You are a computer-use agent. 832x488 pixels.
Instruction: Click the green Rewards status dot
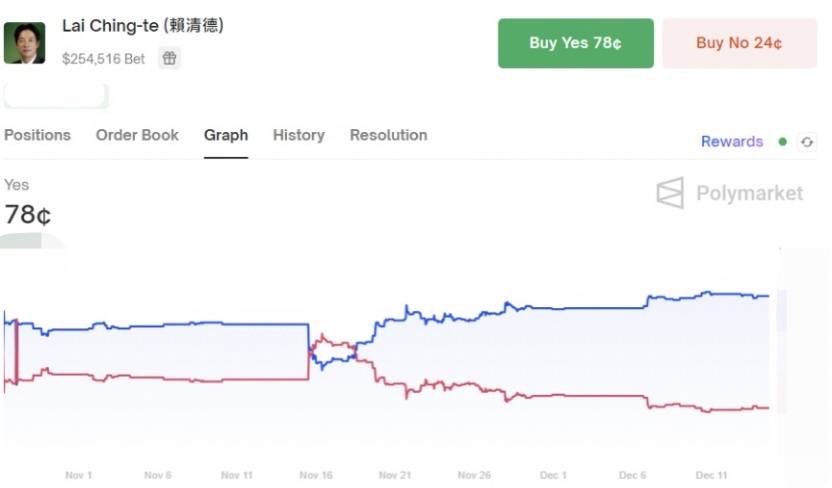783,142
